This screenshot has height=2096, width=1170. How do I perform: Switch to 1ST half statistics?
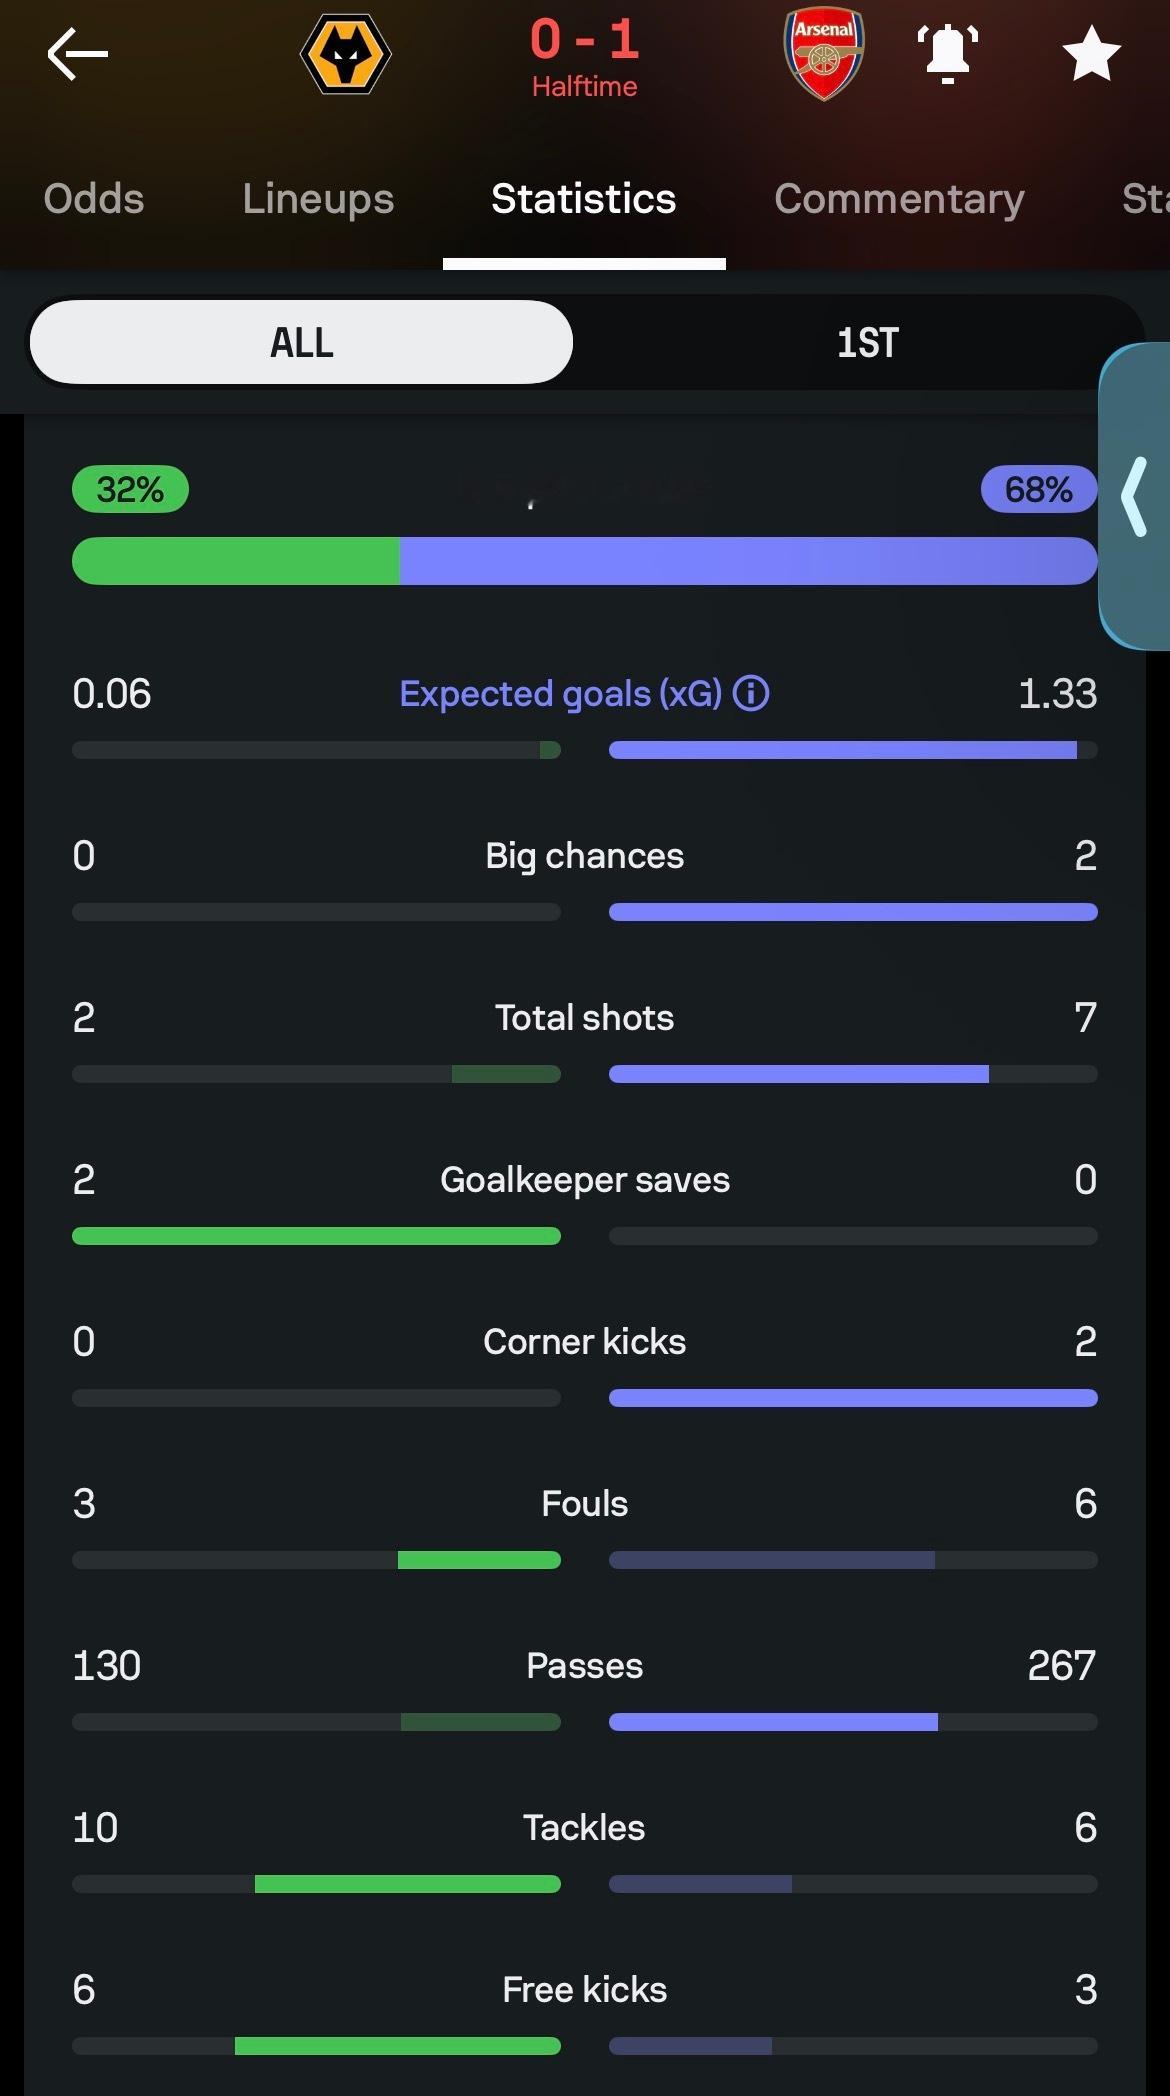point(867,343)
